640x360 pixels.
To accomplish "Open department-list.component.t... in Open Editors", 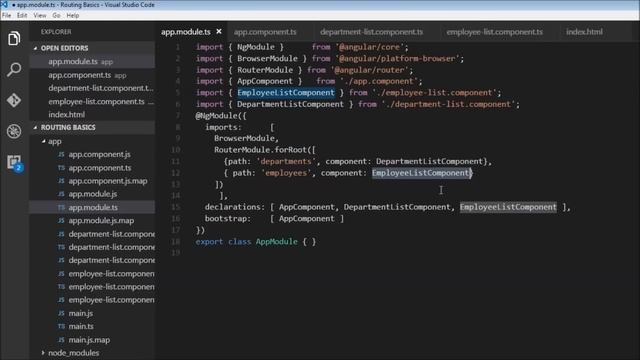I will click(93, 88).
